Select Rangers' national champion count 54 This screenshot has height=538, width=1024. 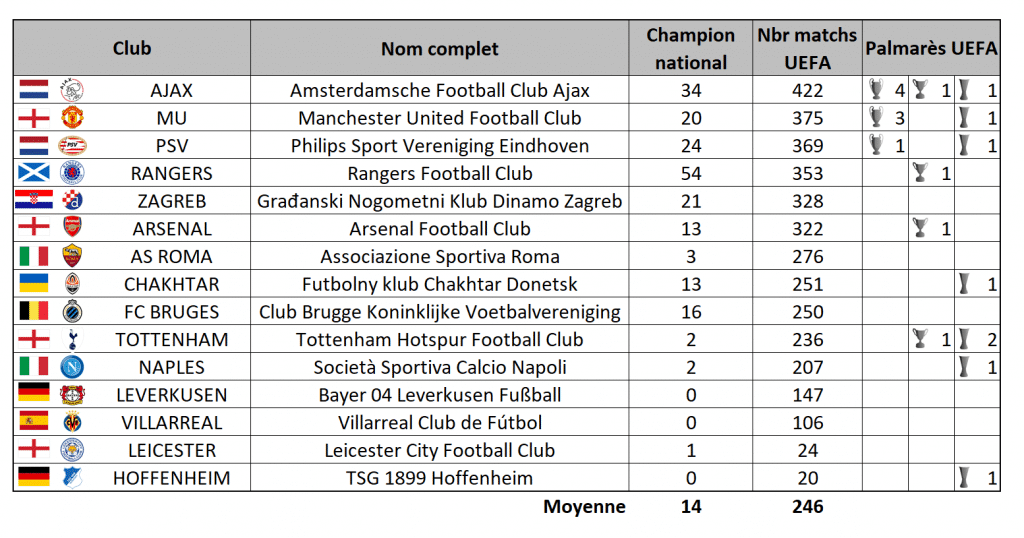click(690, 173)
